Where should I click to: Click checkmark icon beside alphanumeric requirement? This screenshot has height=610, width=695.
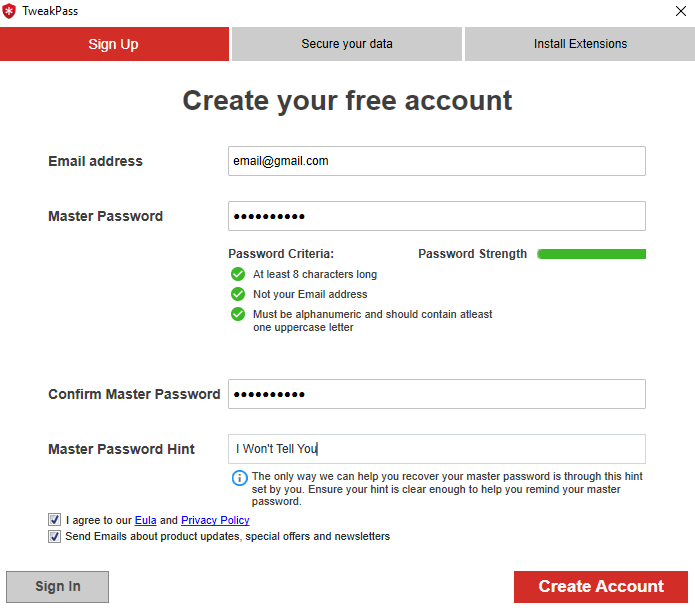pyautogui.click(x=238, y=314)
